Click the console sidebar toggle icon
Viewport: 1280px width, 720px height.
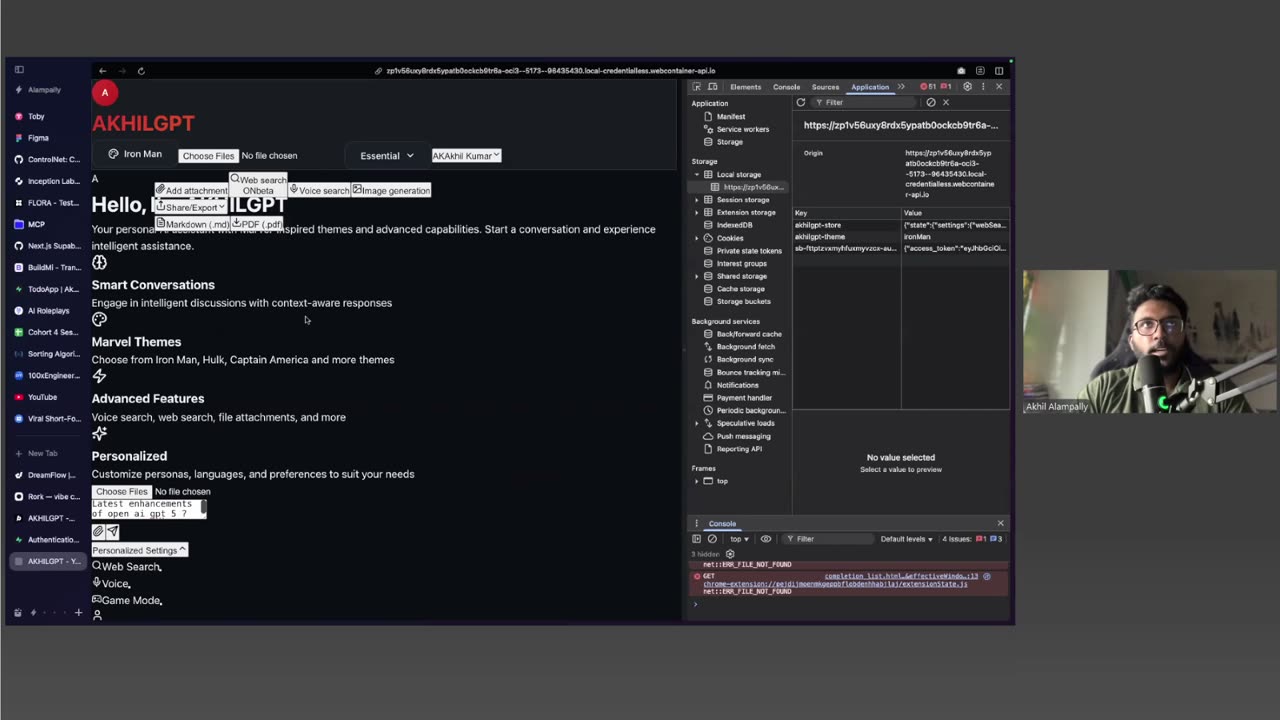click(697, 539)
